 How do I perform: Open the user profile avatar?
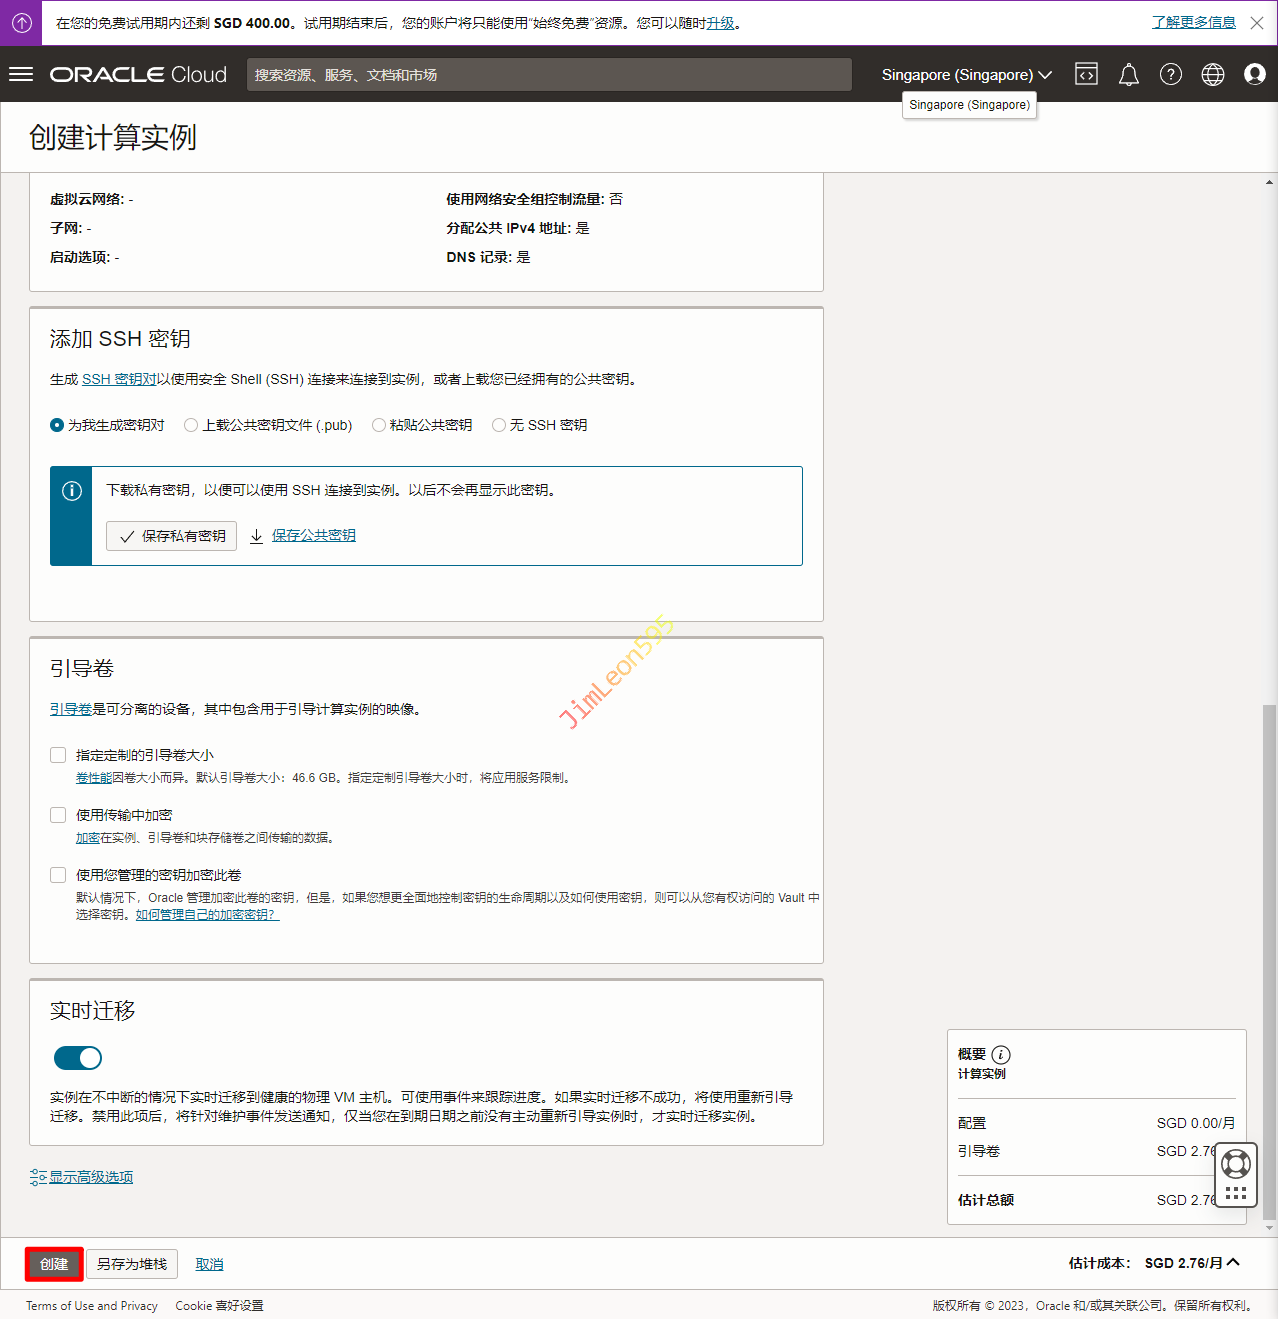1254,74
